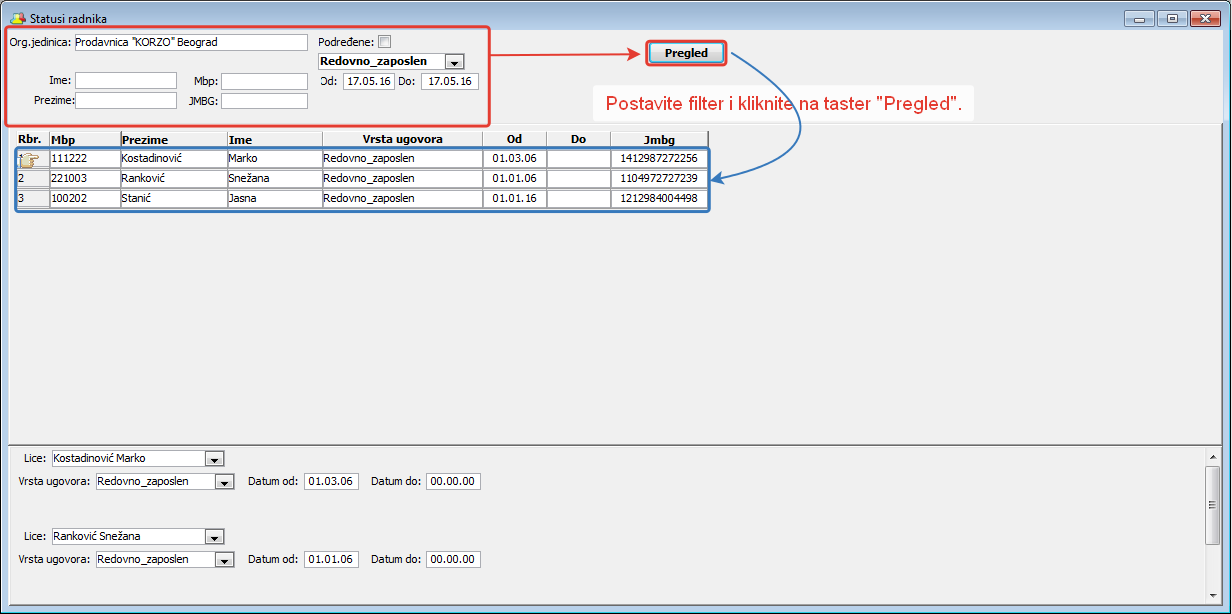
Task: Click the JMBG filter input field
Action: tap(264, 101)
